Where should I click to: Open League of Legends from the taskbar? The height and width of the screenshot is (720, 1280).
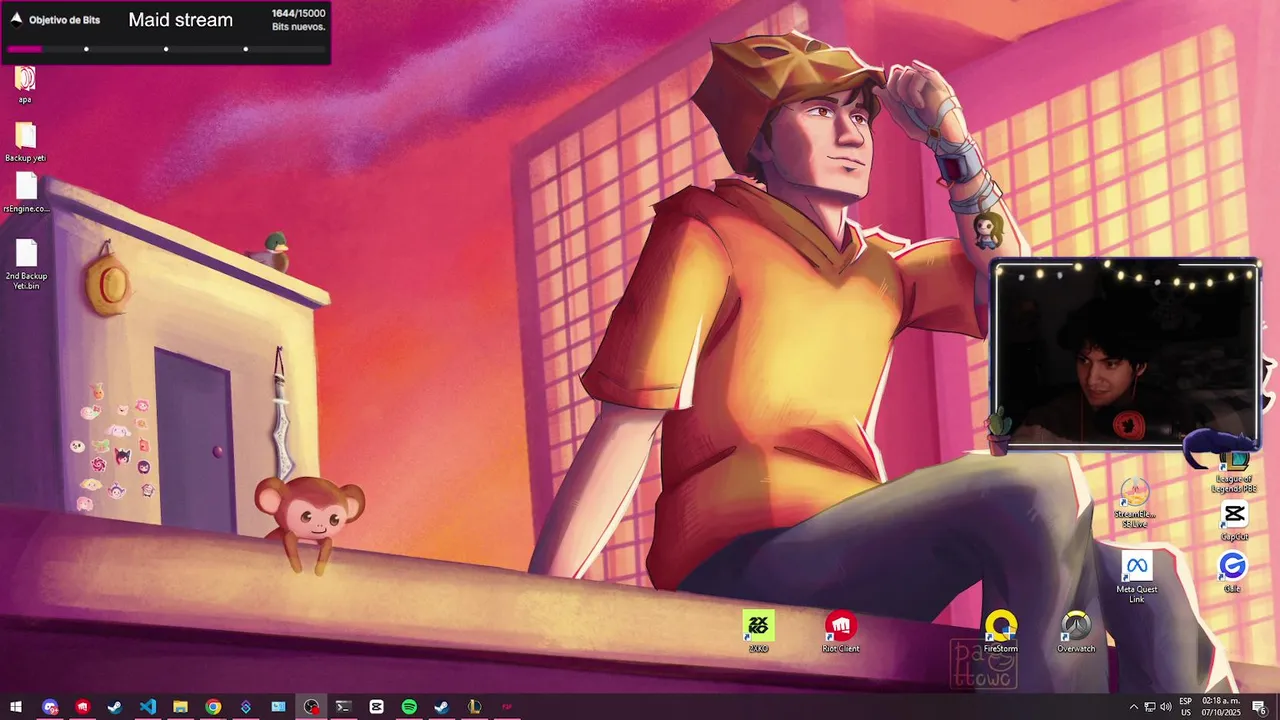[x=474, y=707]
